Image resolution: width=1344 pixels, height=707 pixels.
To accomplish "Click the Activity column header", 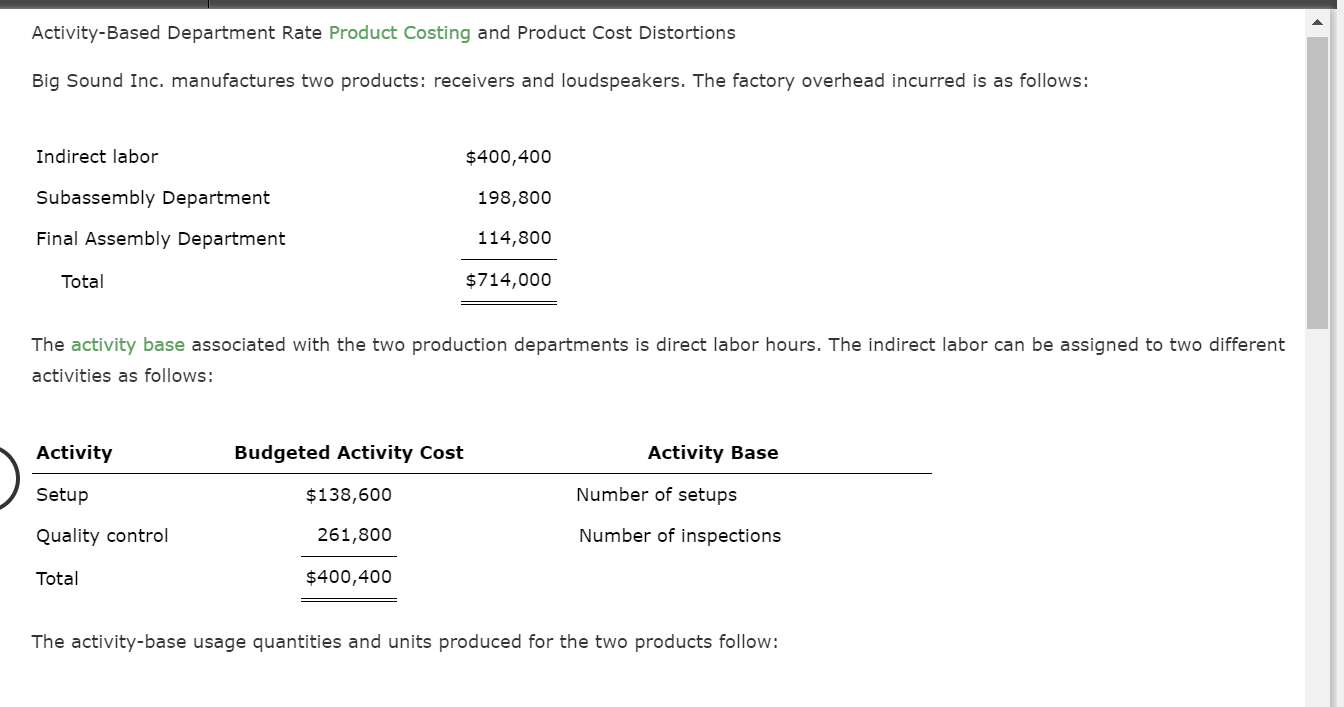I will click(74, 452).
